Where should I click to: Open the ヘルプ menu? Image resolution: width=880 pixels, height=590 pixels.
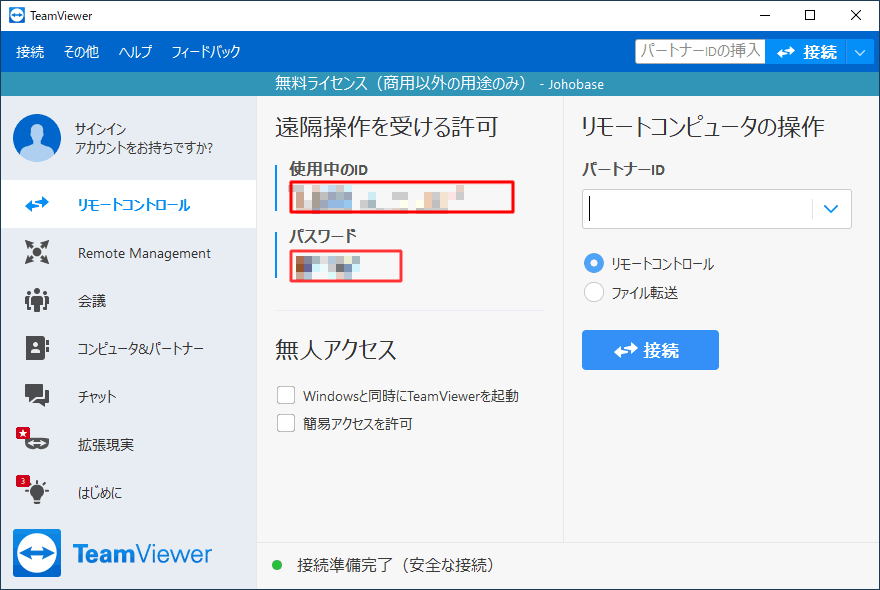(135, 52)
